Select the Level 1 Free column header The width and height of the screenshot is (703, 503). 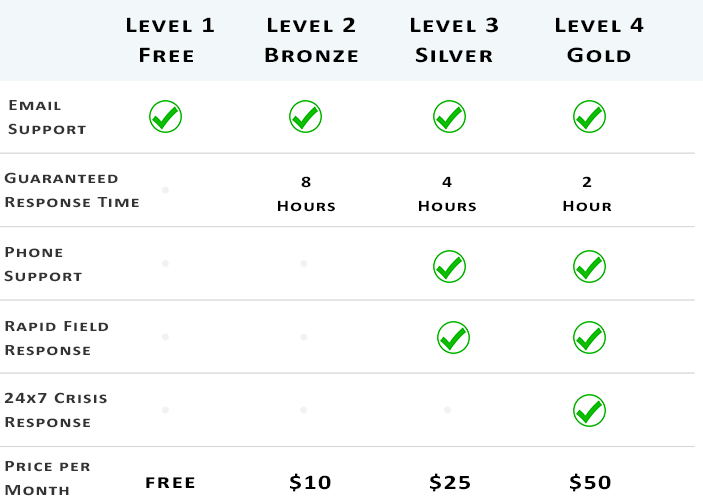pos(170,40)
